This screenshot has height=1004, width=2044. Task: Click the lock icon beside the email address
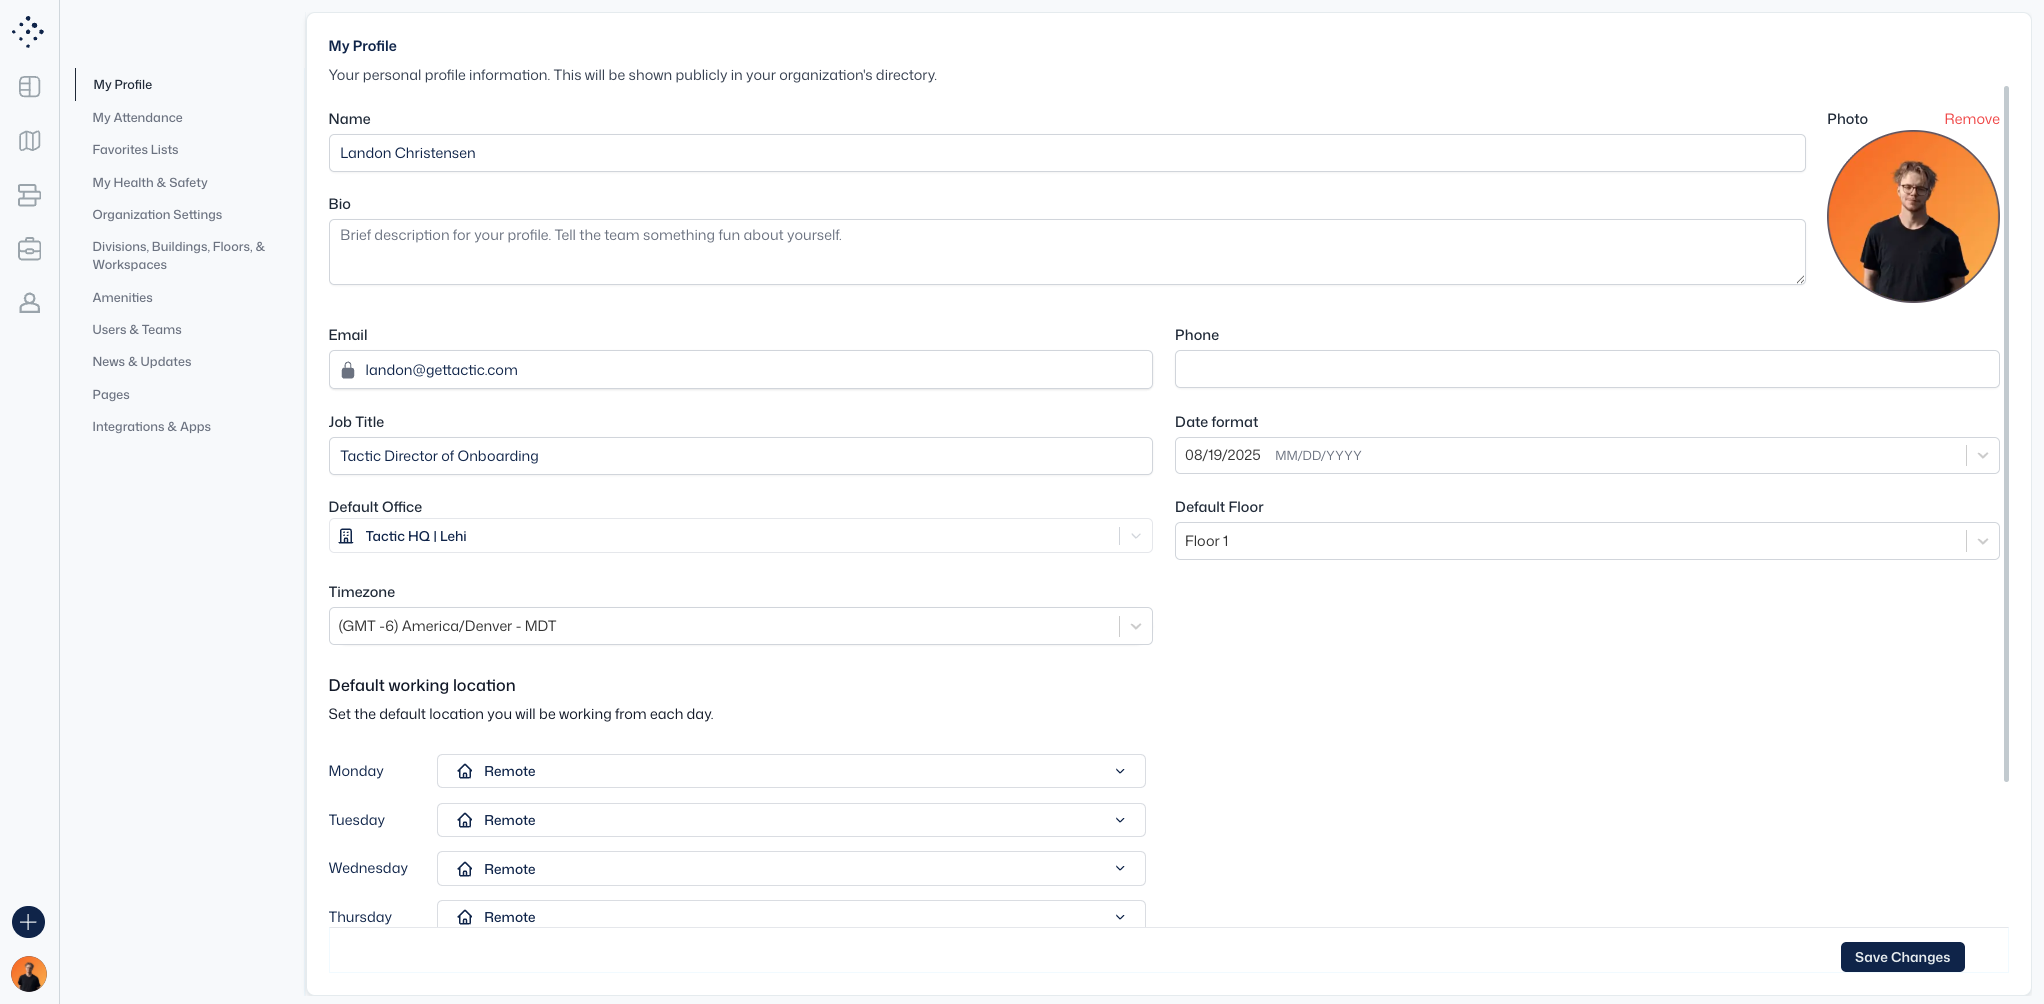[x=348, y=370]
